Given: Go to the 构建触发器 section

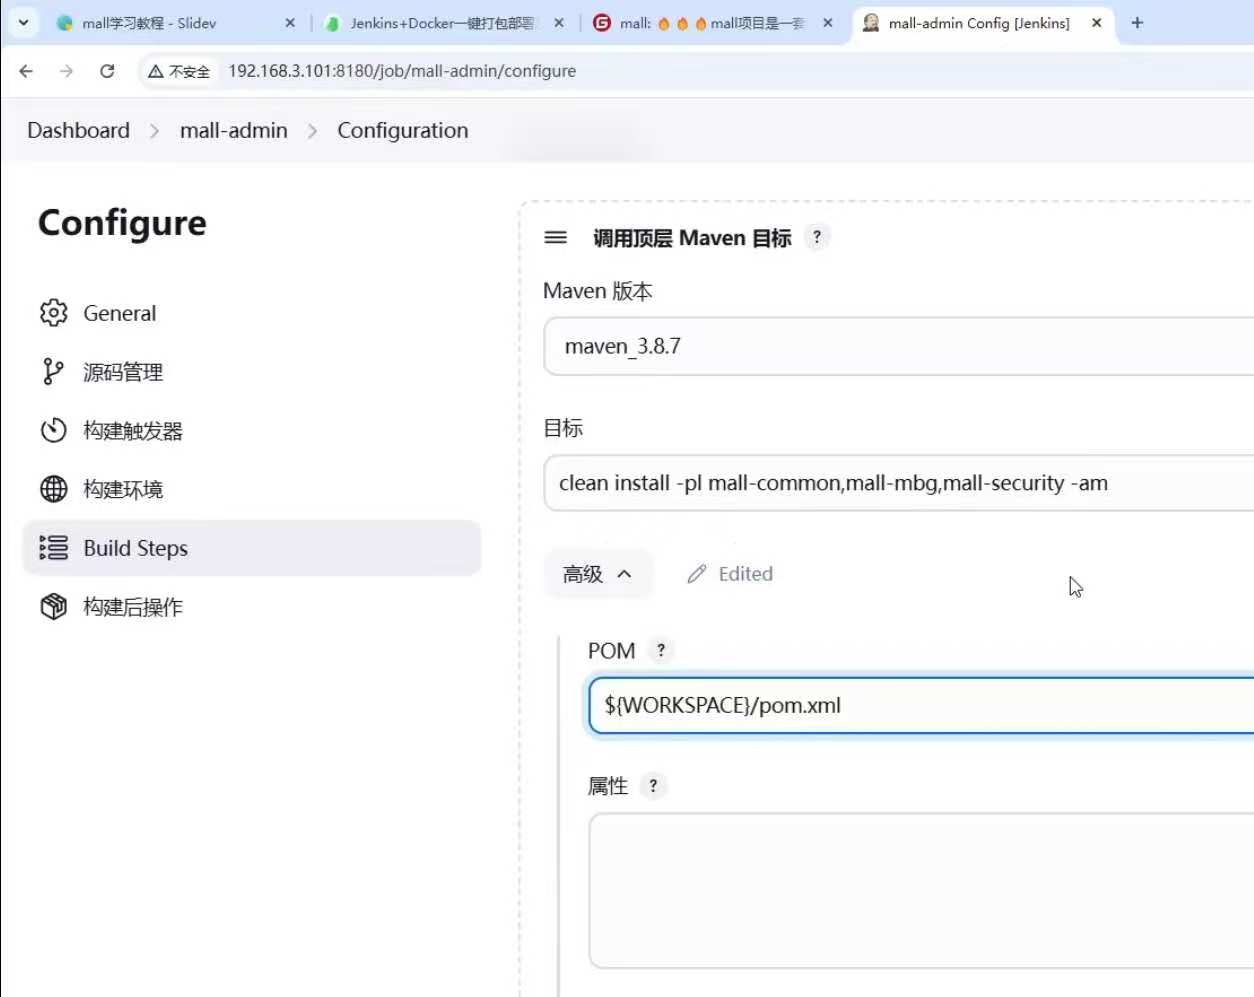Looking at the screenshot, I should [251, 430].
